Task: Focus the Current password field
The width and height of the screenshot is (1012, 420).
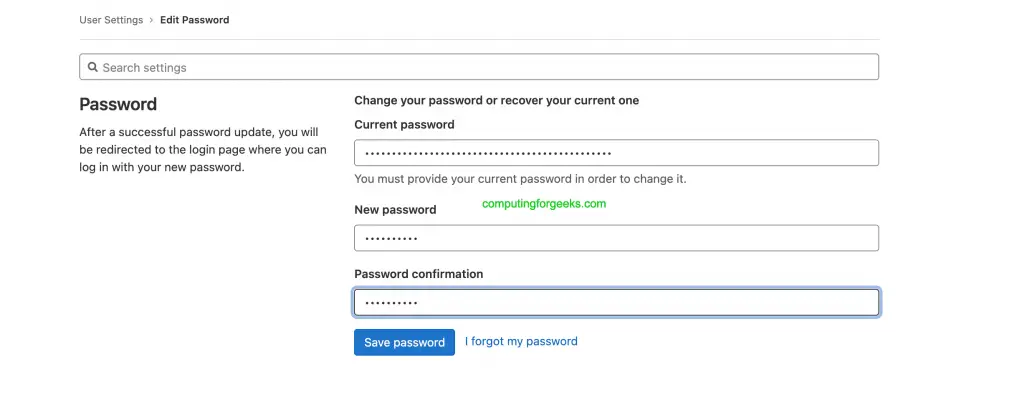Action: click(616, 153)
